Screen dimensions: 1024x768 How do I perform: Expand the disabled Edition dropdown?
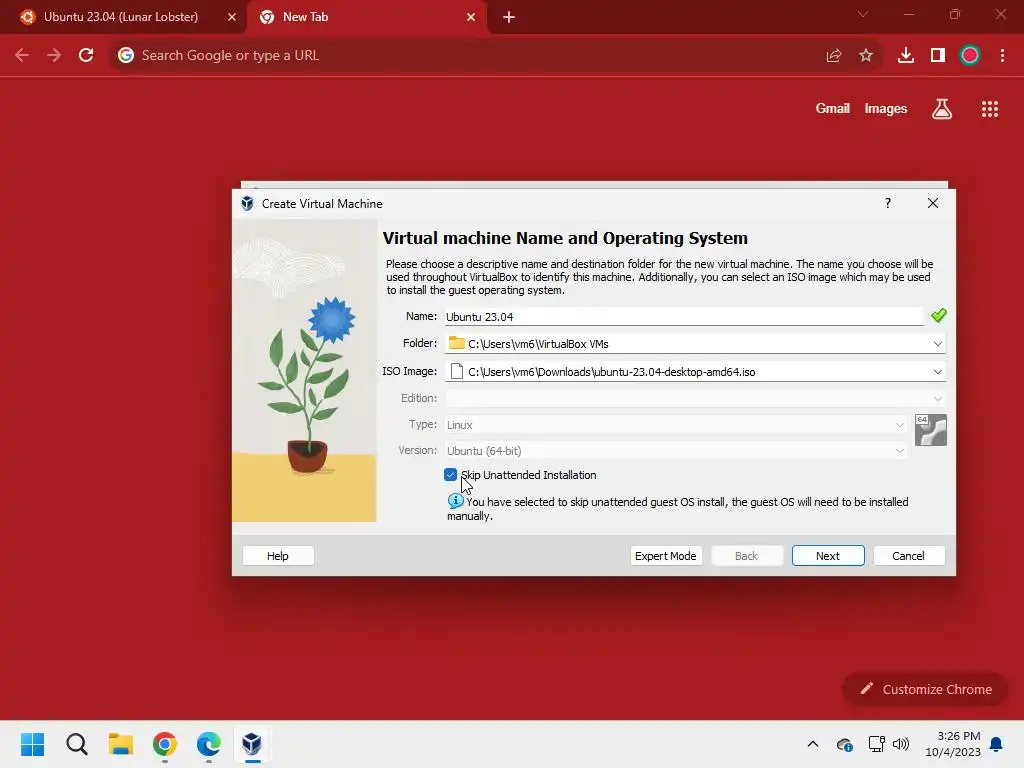(x=937, y=398)
